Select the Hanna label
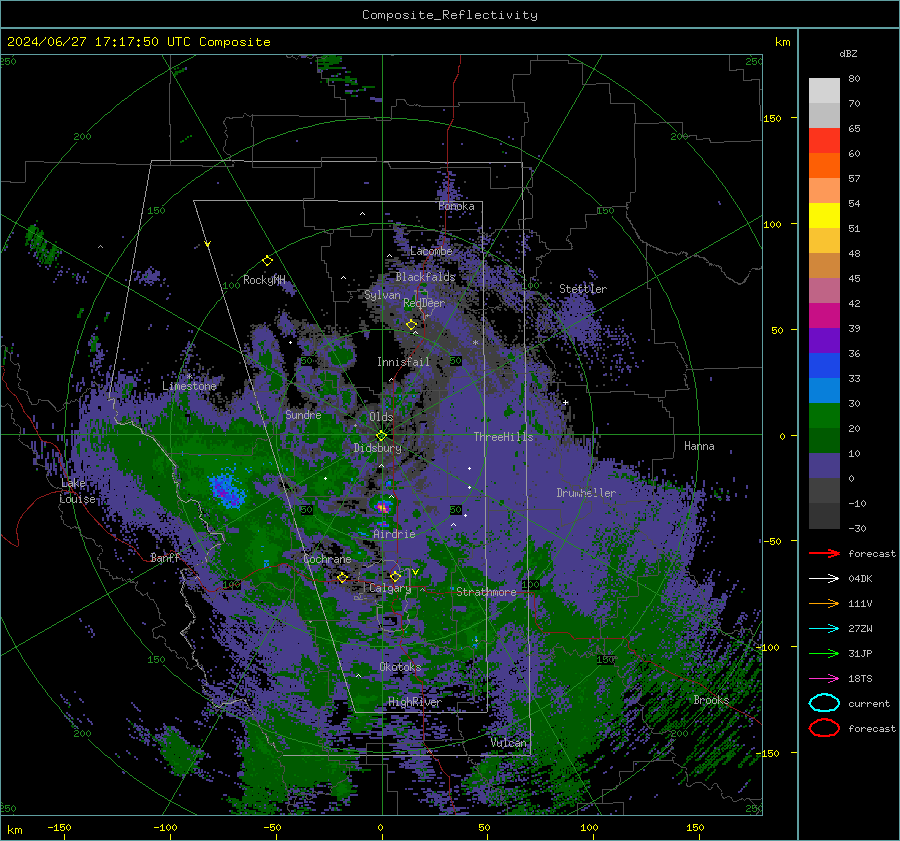Viewport: 900px width, 841px height. click(x=699, y=446)
